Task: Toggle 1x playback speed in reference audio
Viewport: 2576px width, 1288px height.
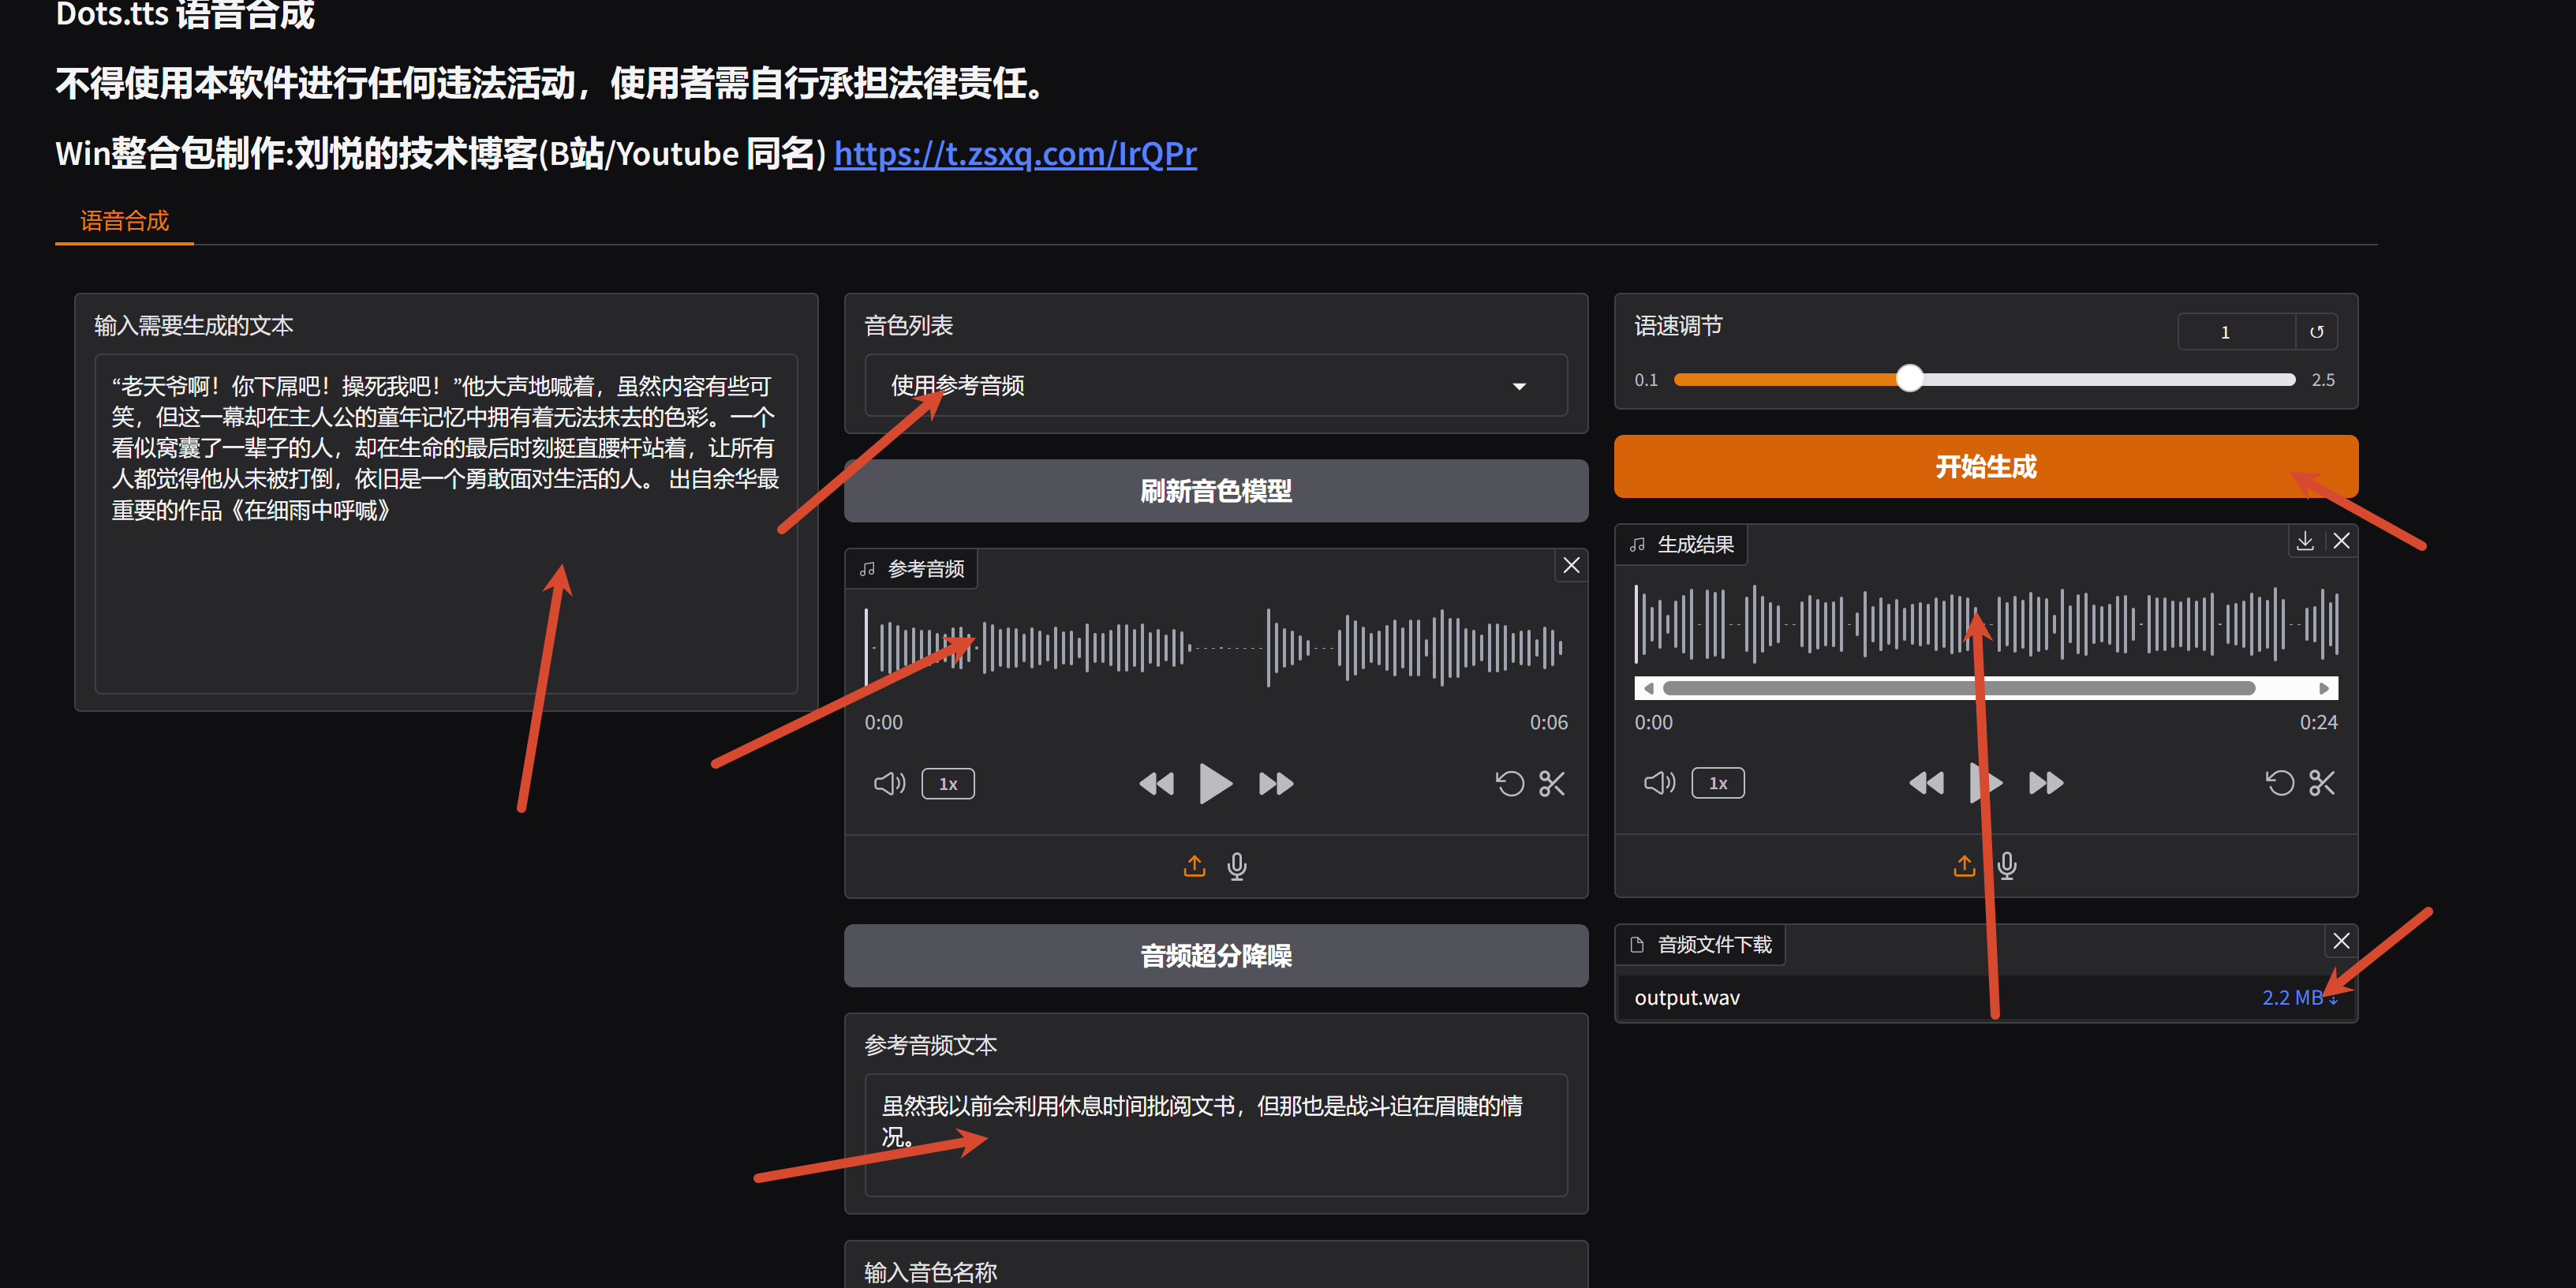Action: click(948, 784)
